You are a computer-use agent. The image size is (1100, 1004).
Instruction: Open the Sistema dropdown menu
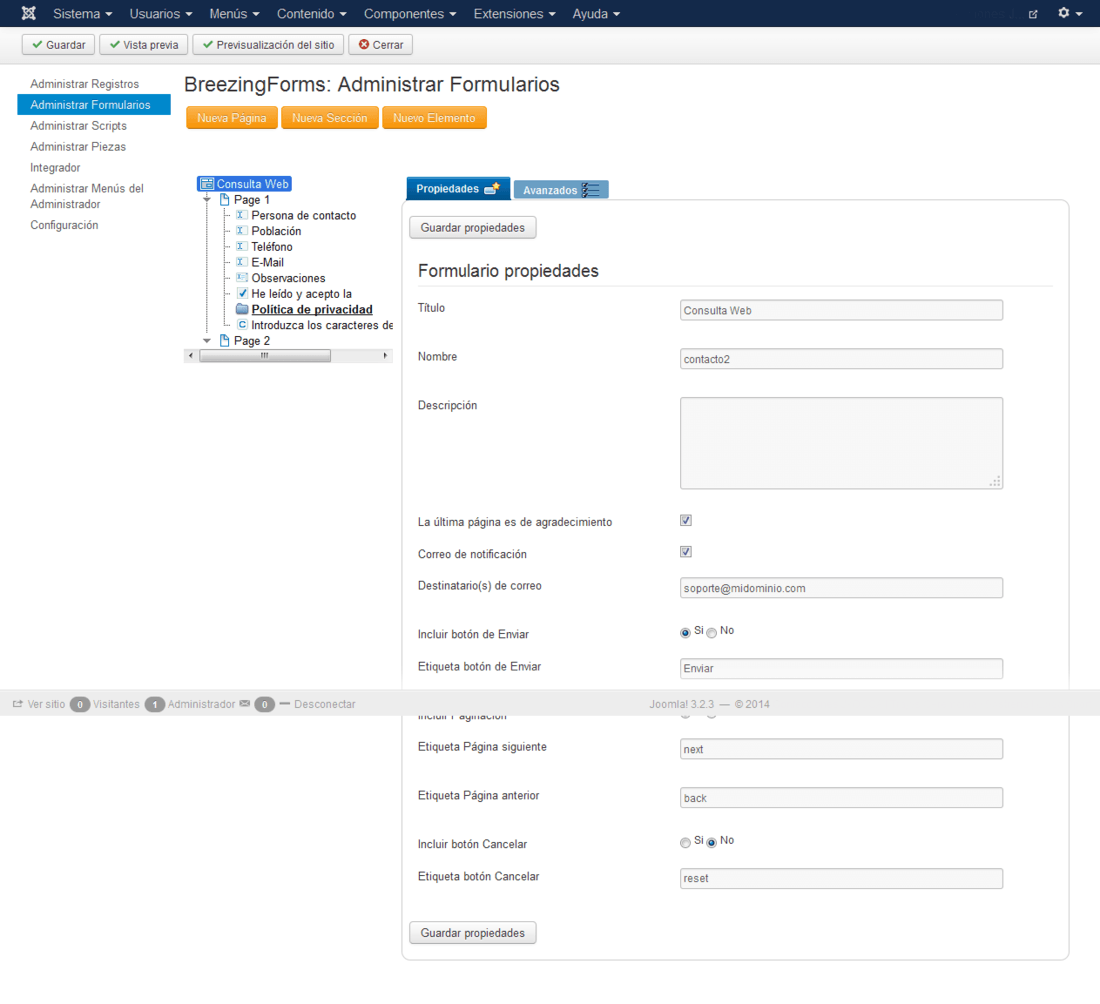(82, 13)
